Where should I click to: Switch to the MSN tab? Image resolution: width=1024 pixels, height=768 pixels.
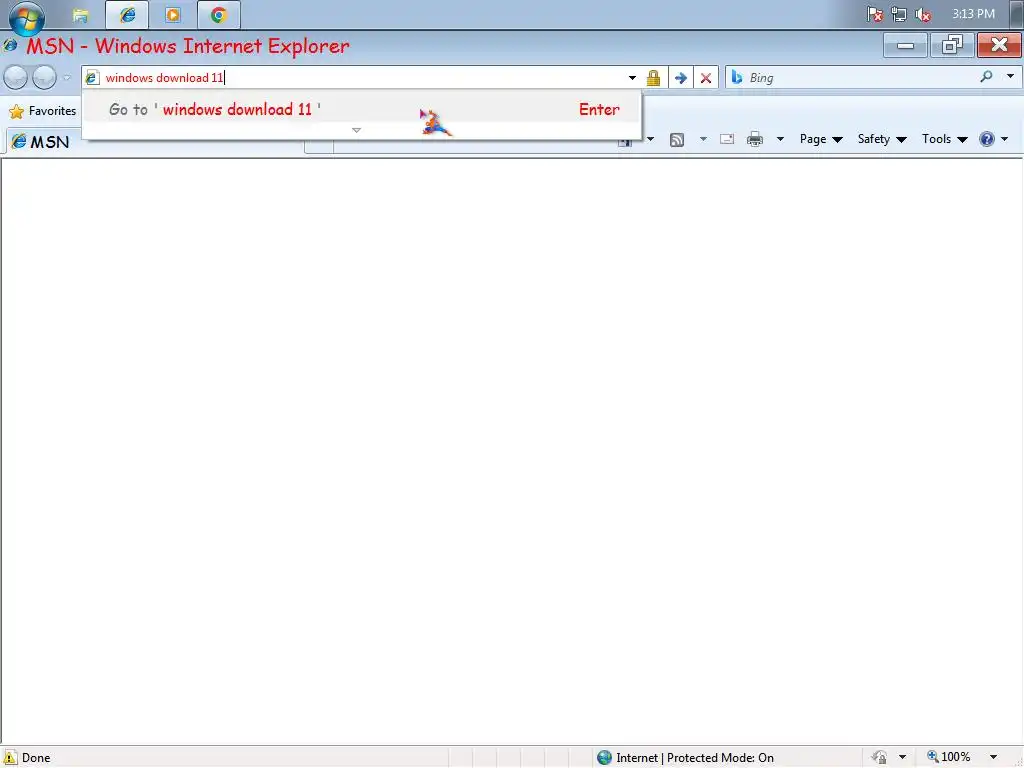coord(40,142)
